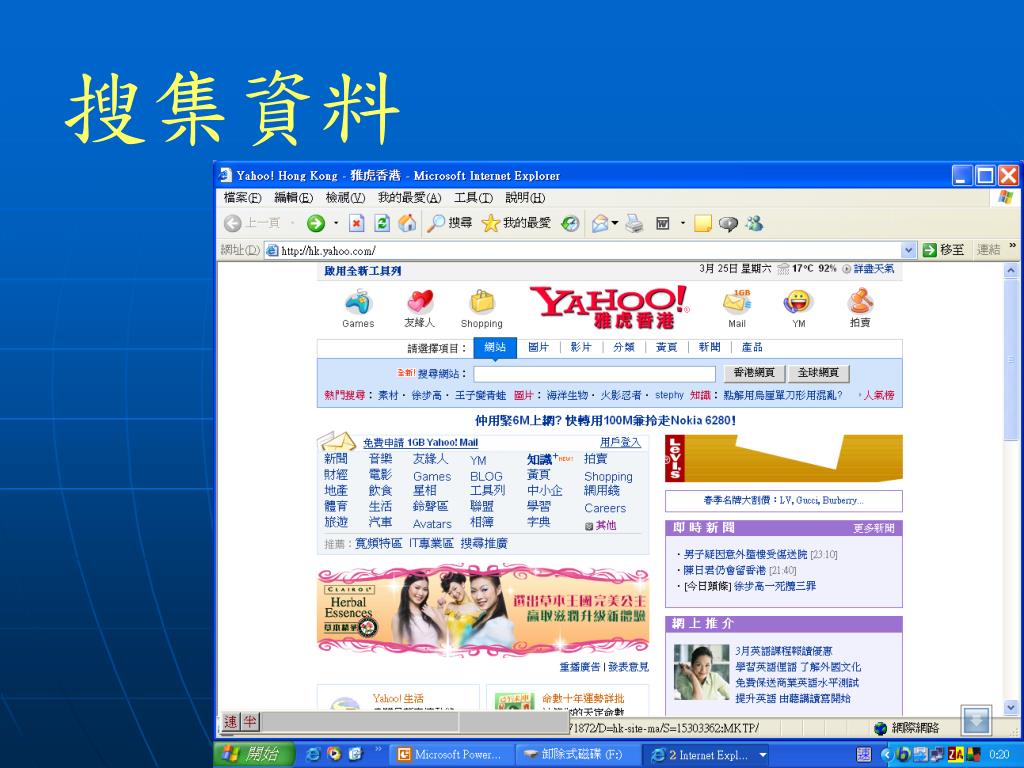Image resolution: width=1024 pixels, height=768 pixels.
Task: Open the 2 Internet Explorer taskbar group
Action: (707, 755)
